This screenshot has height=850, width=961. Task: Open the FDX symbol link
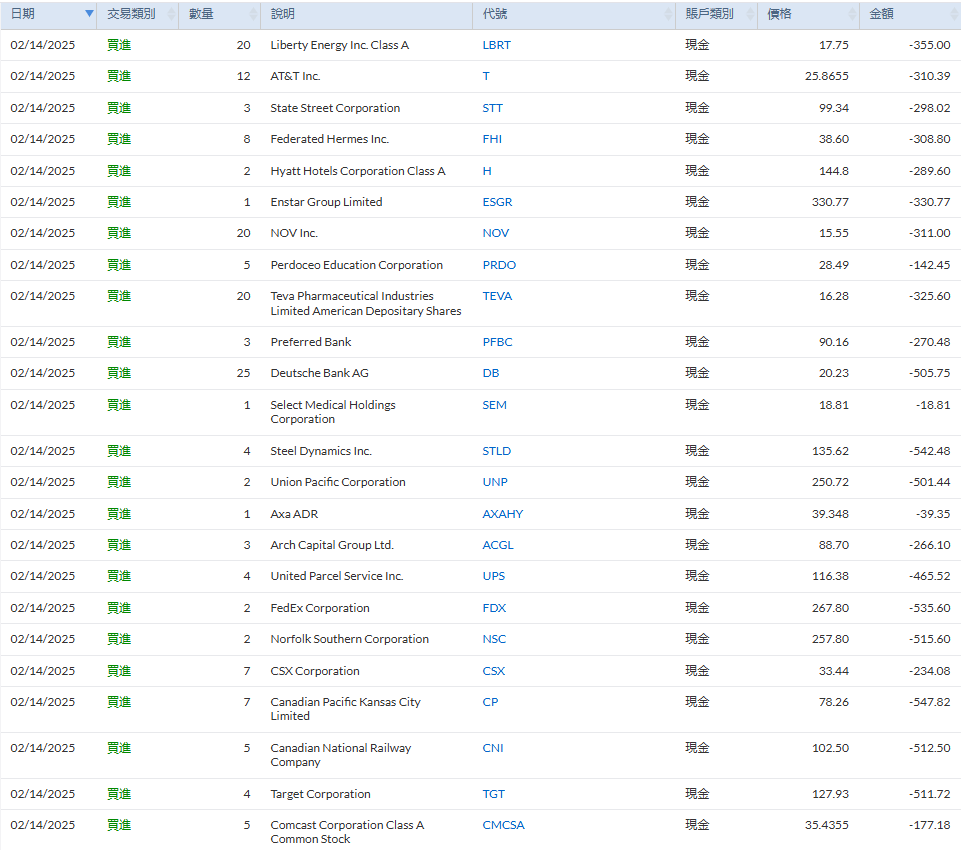494,608
